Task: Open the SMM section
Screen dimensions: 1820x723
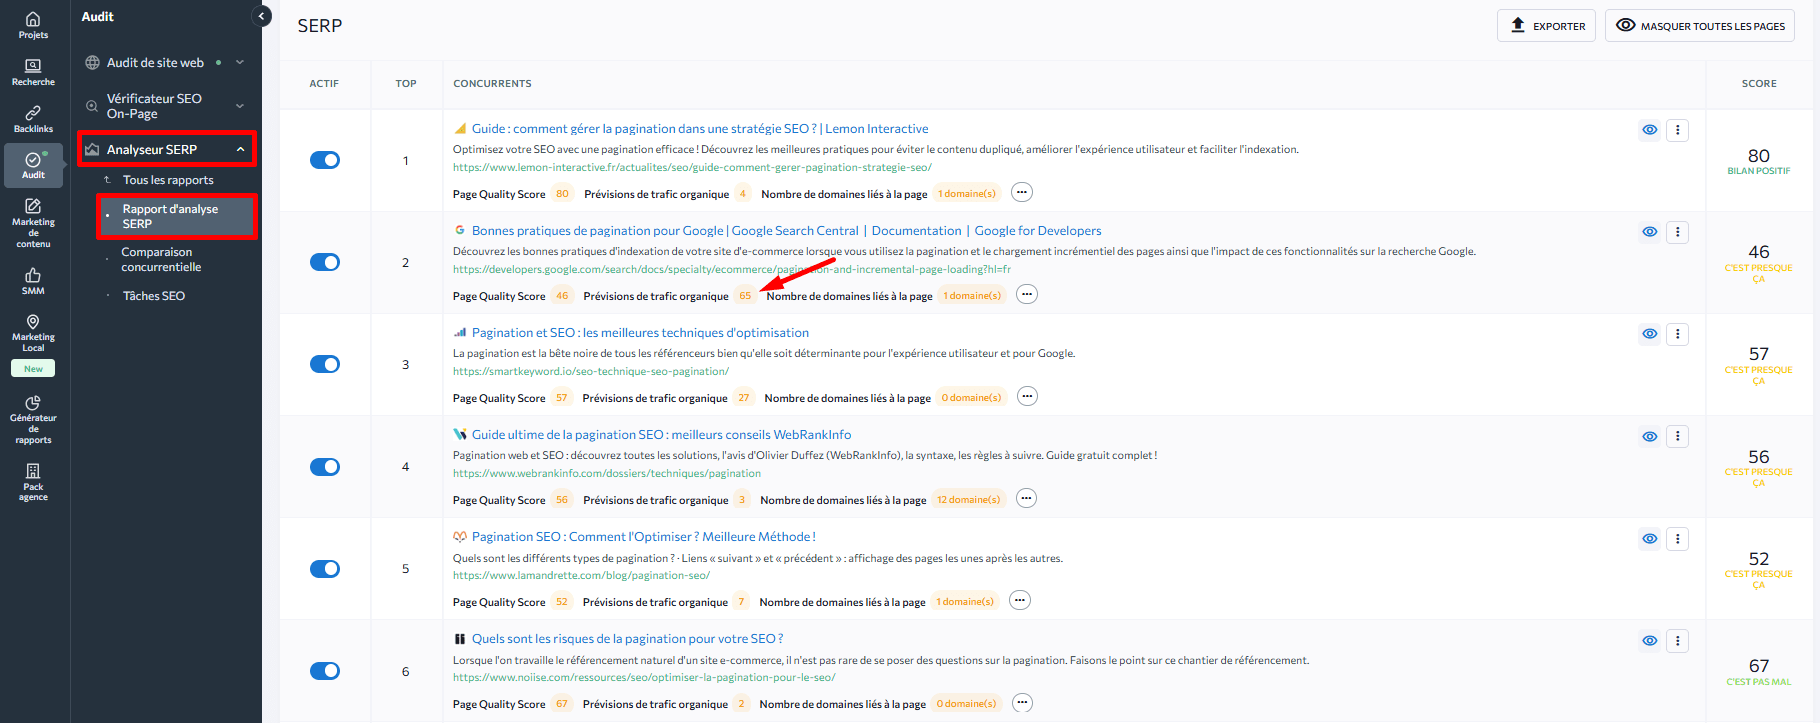Action: click(33, 281)
